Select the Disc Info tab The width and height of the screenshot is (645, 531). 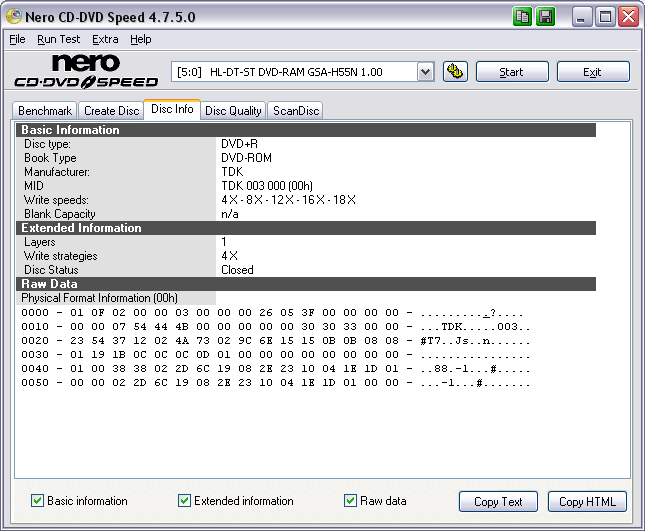172,109
